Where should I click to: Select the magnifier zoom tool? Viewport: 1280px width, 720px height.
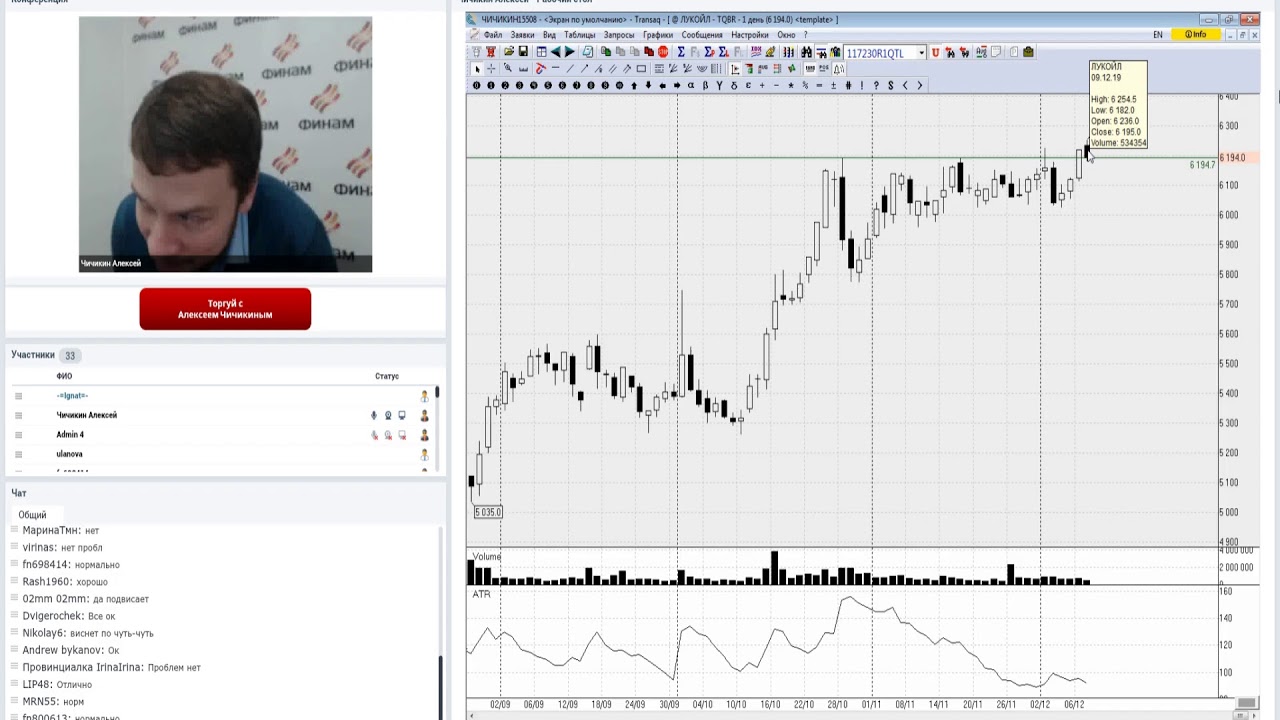tap(508, 69)
